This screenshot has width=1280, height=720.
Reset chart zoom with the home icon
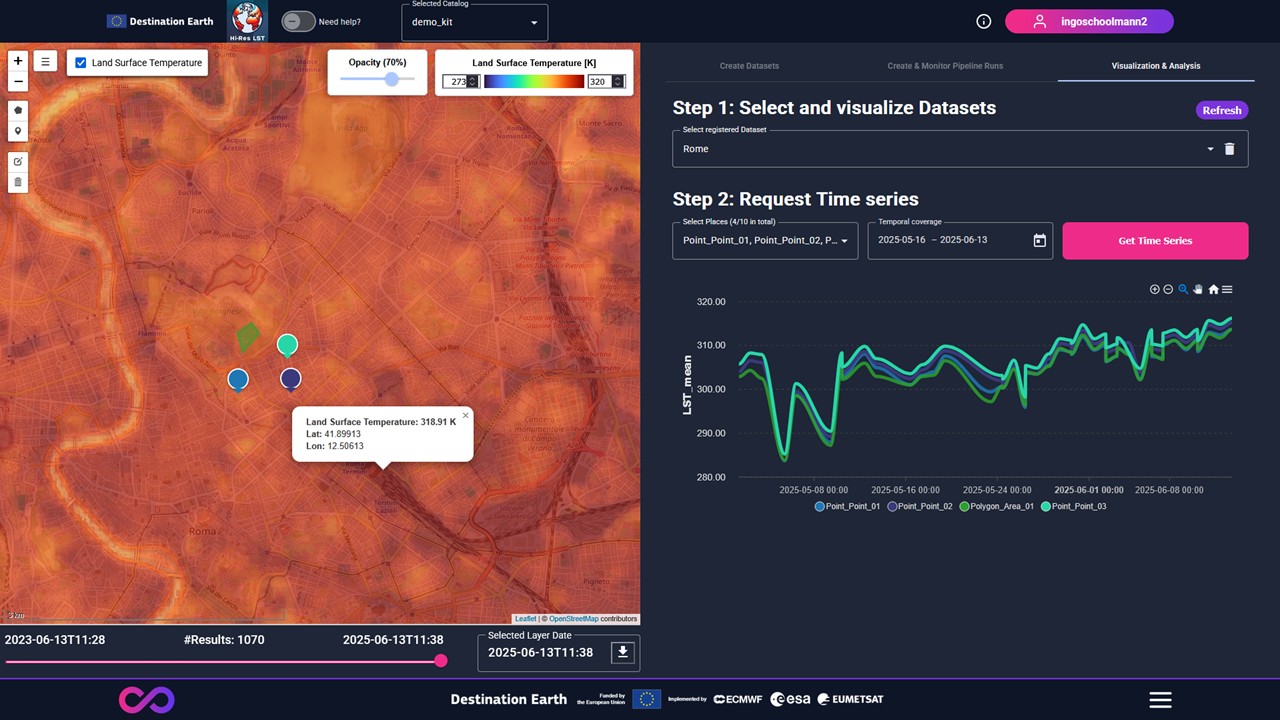click(1213, 289)
